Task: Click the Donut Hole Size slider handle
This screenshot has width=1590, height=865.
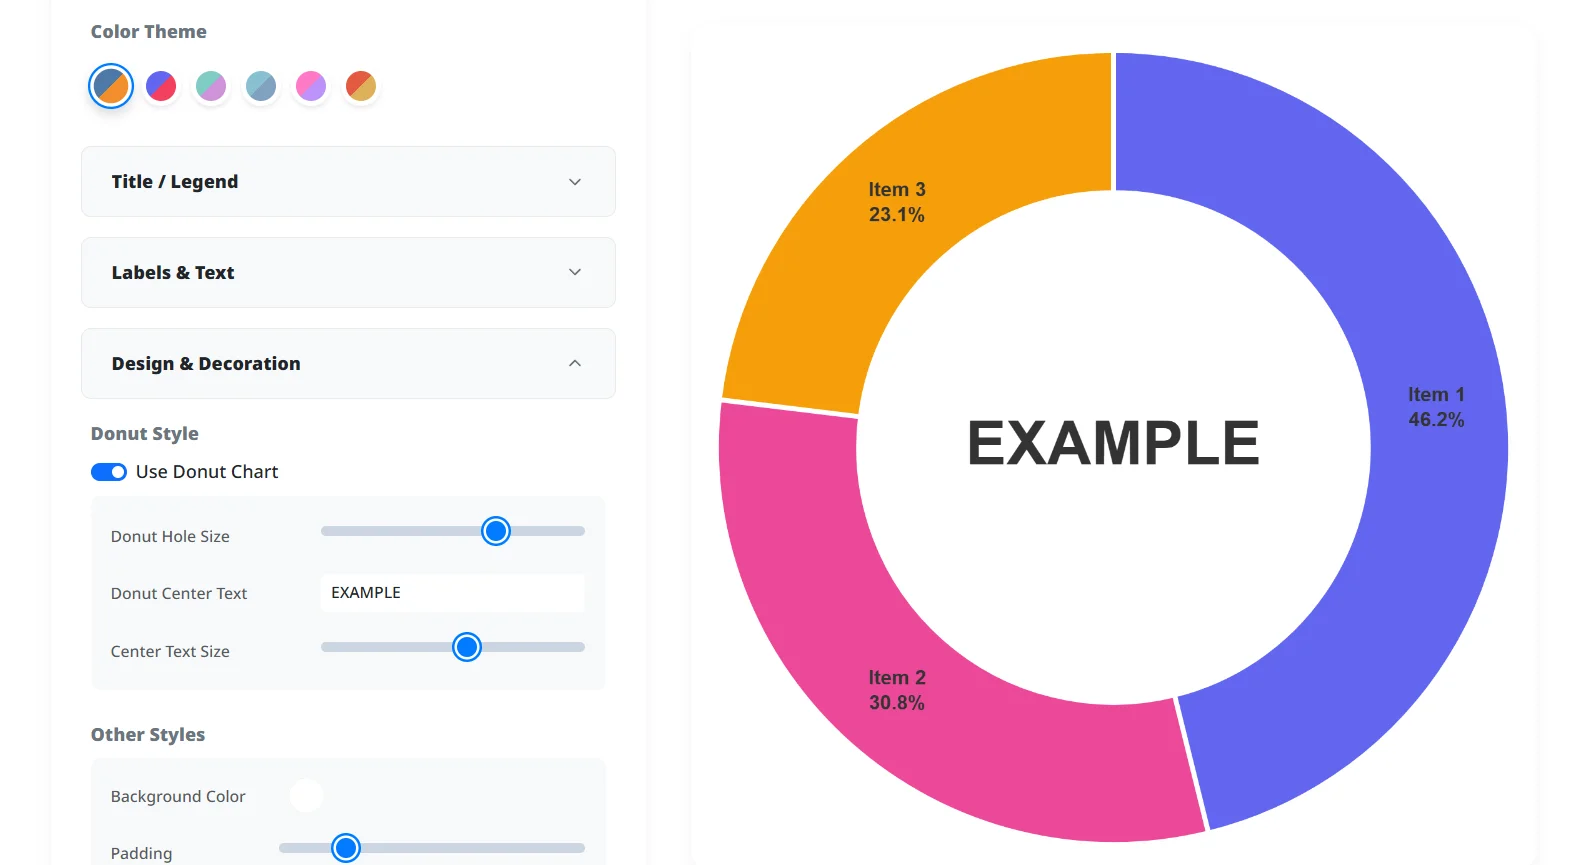Action: [x=496, y=531]
